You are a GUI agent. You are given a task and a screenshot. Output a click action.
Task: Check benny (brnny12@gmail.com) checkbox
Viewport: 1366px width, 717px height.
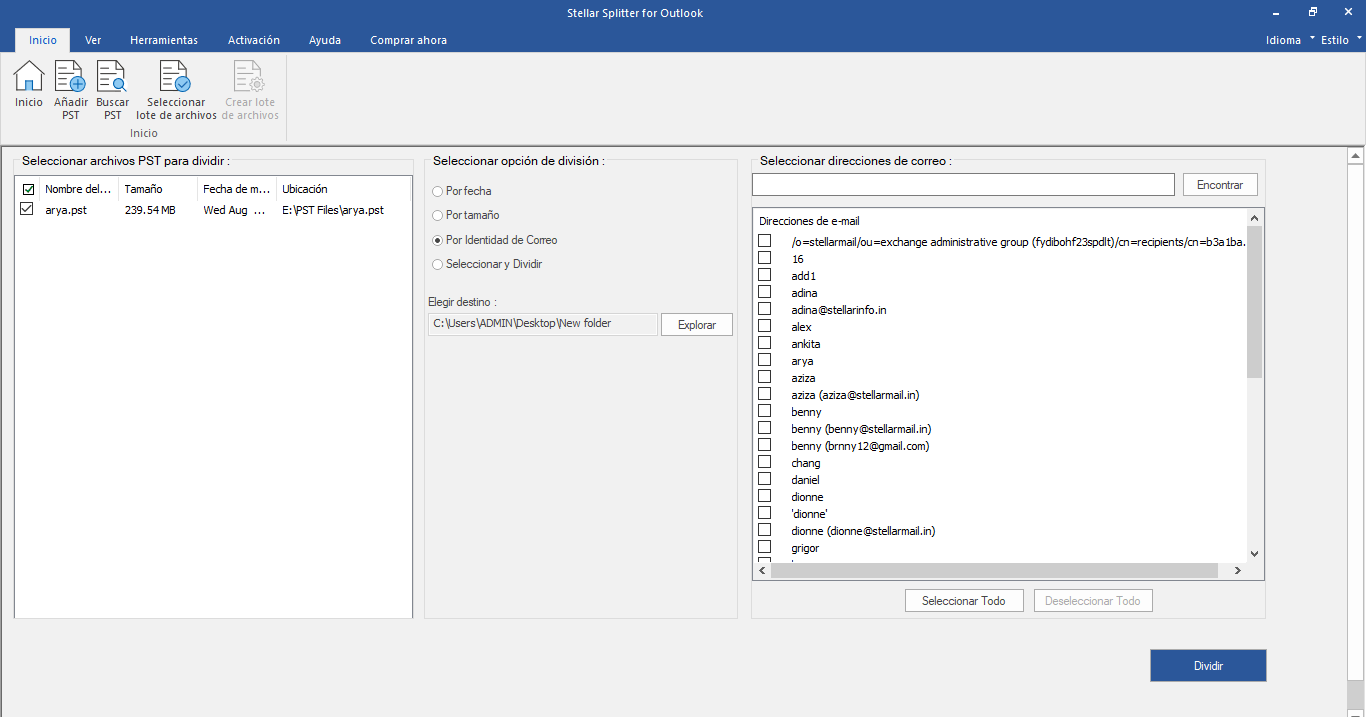(765, 445)
